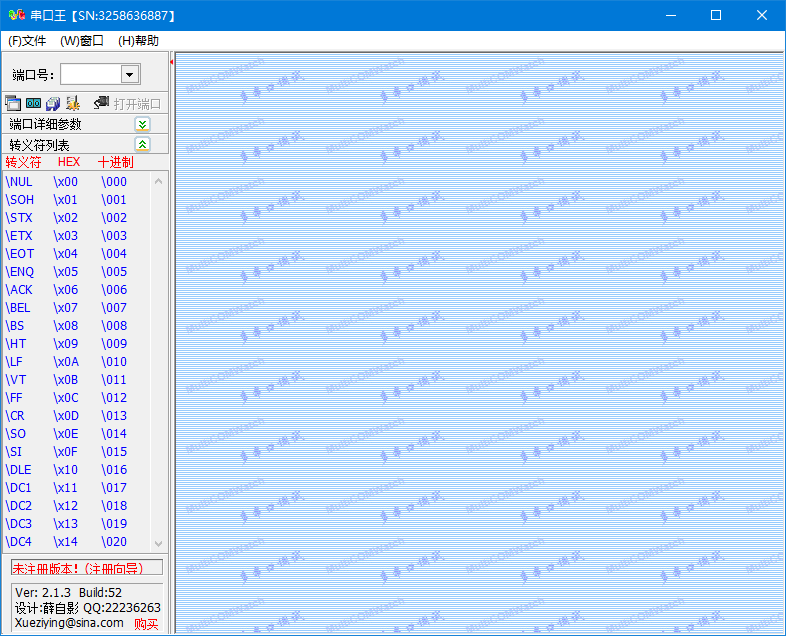Open the (W)窗口 menu
Viewport: 786px width, 636px height.
pyautogui.click(x=82, y=41)
